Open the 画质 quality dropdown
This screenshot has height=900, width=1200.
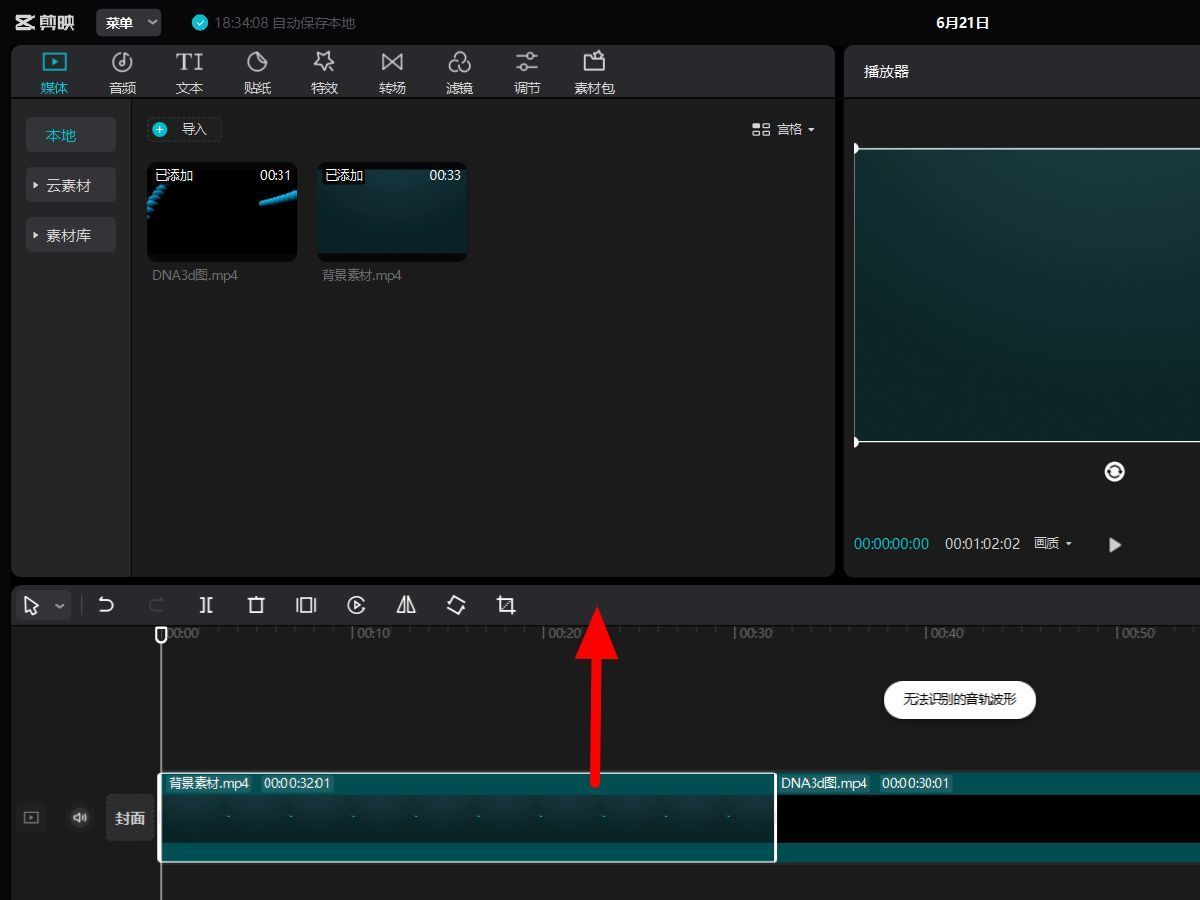tap(1053, 544)
